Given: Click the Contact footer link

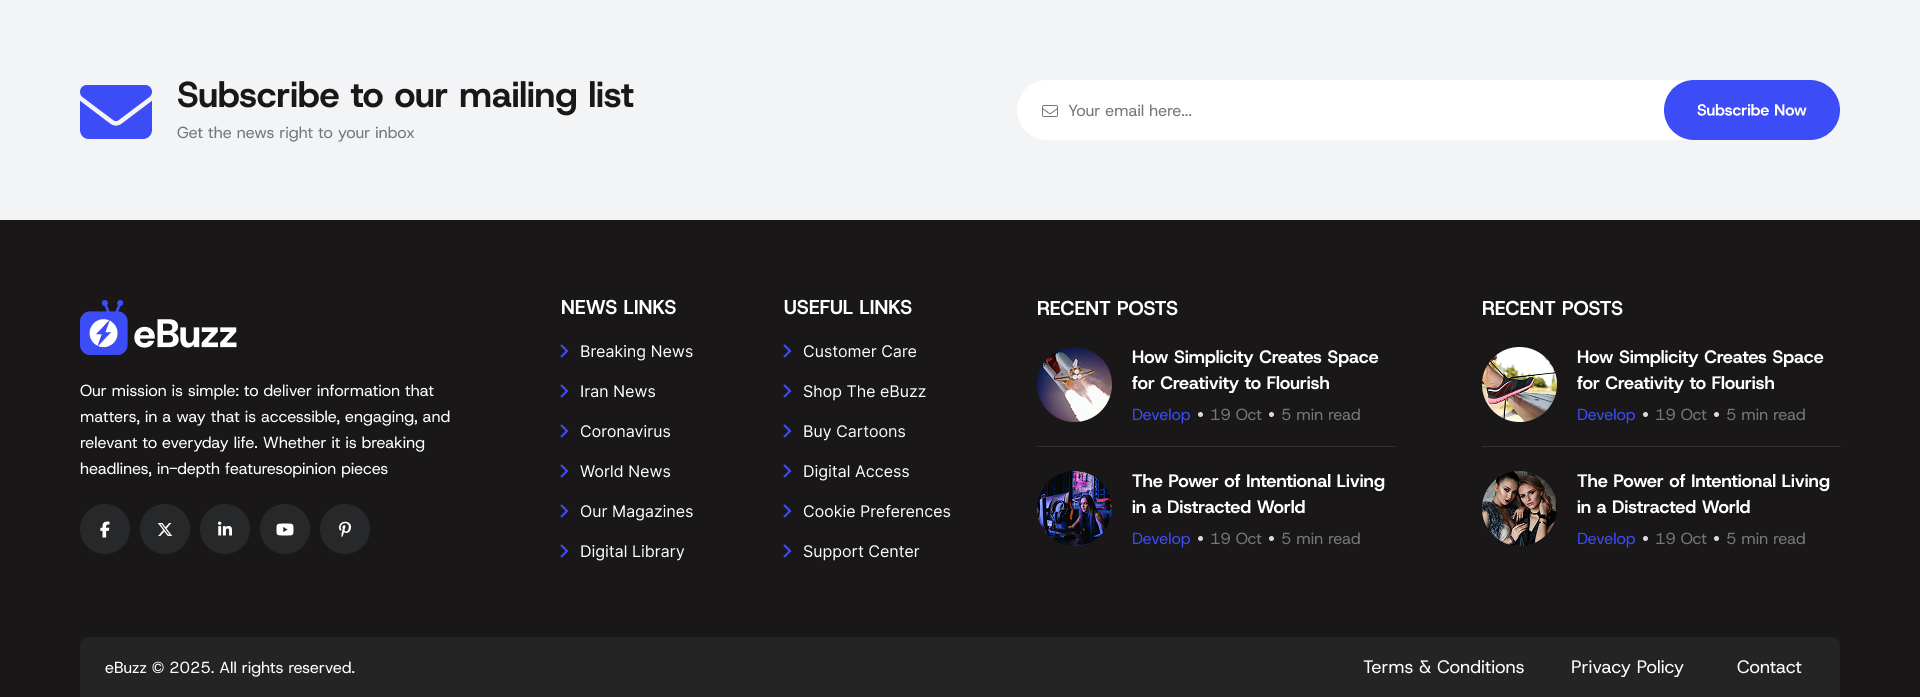Looking at the screenshot, I should tap(1768, 667).
